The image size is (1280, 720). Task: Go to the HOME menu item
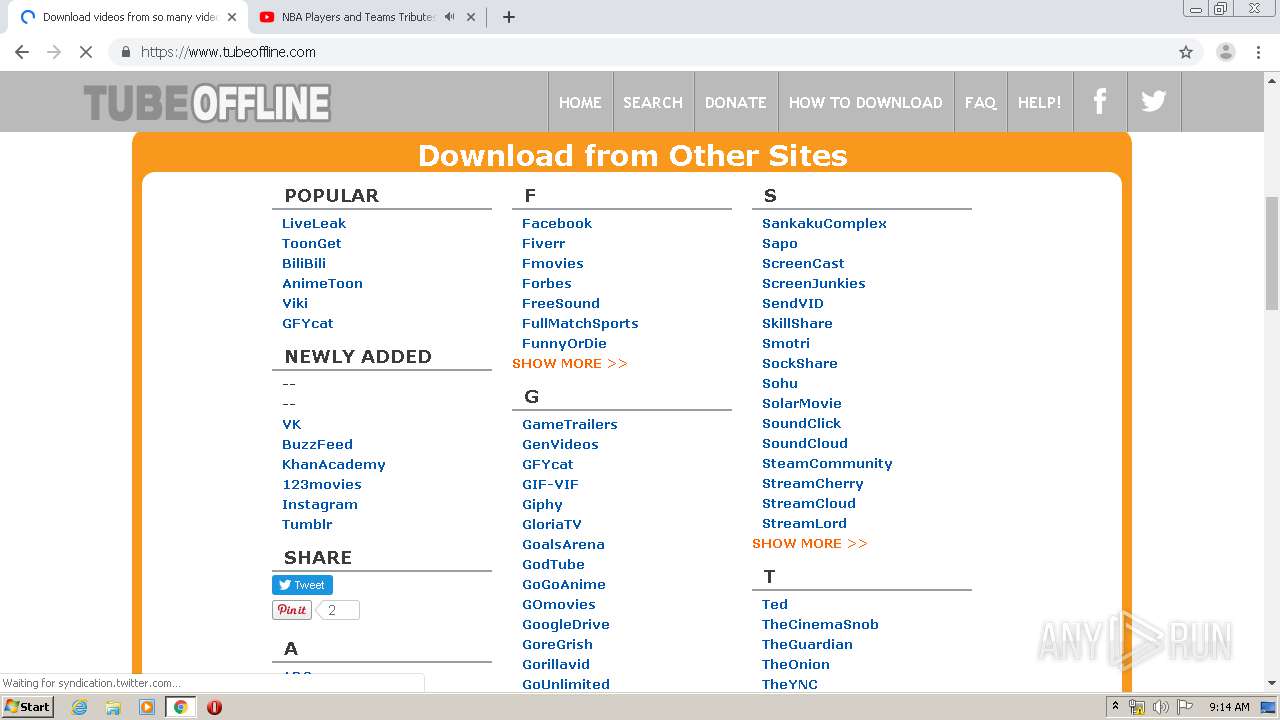tap(580, 102)
